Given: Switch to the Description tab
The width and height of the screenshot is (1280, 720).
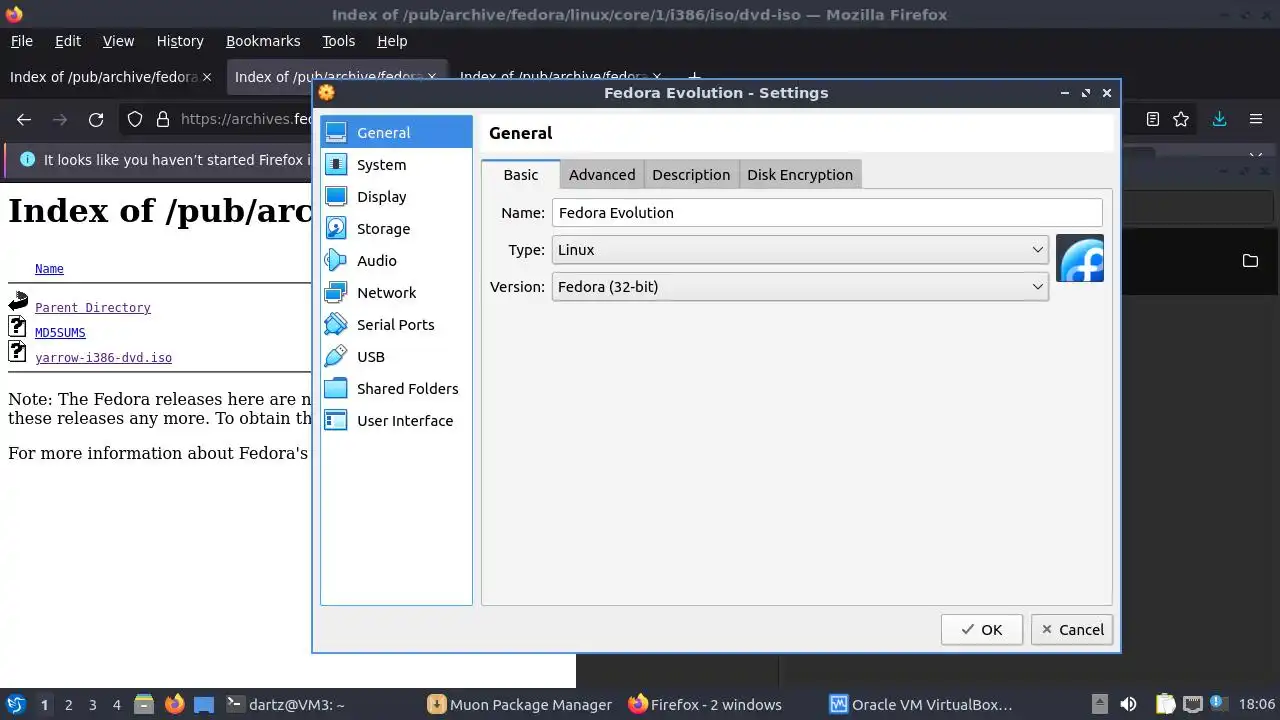Looking at the screenshot, I should click(x=691, y=174).
